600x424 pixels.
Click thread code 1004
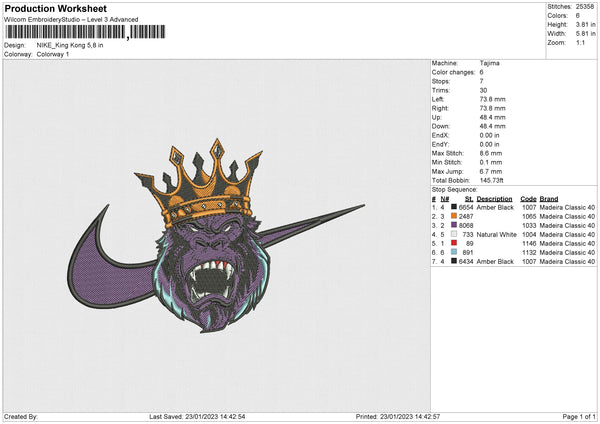tap(529, 235)
